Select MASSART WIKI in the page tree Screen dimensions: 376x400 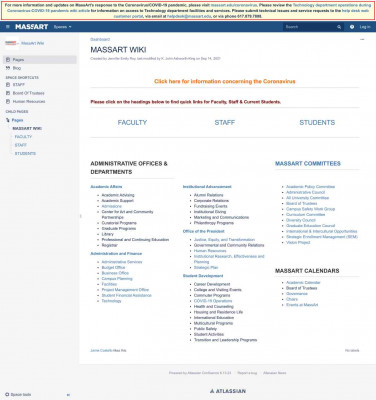click(x=27, y=128)
